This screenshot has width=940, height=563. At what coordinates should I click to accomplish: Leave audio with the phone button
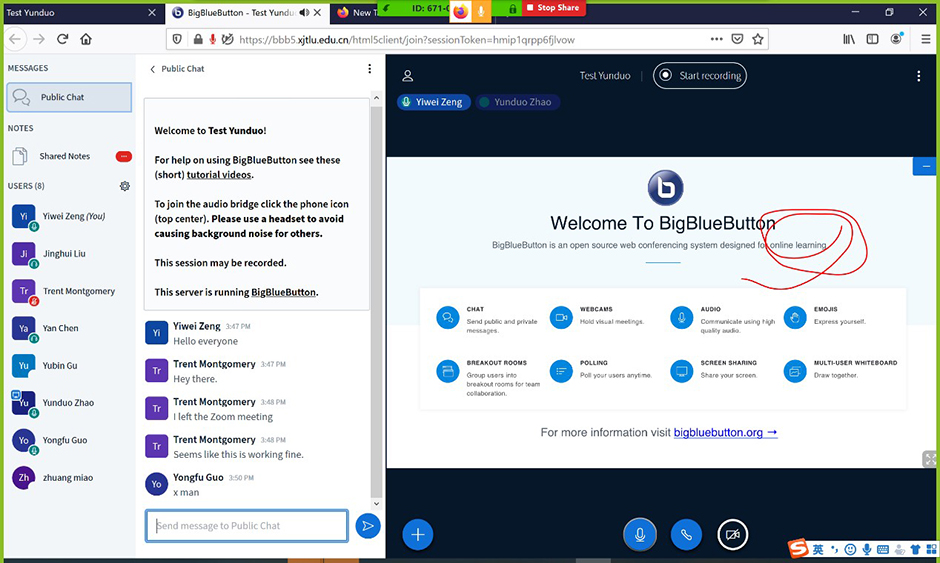click(x=686, y=534)
